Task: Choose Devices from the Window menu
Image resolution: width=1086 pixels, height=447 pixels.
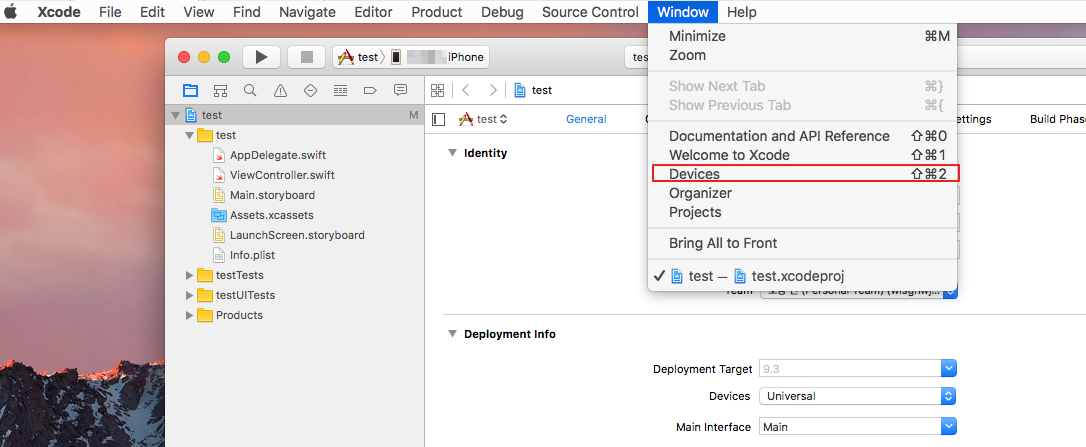Action: pos(803,174)
